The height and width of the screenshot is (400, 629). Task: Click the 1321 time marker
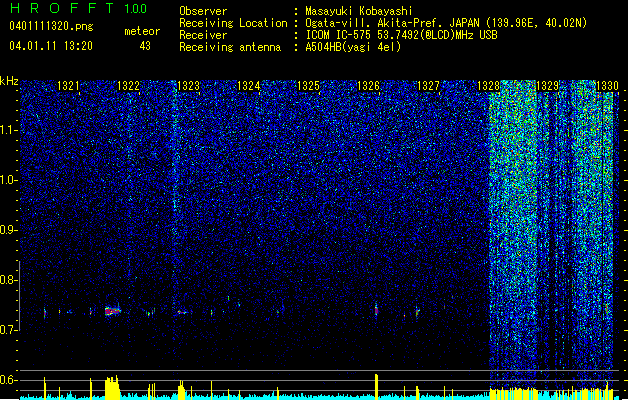68,86
